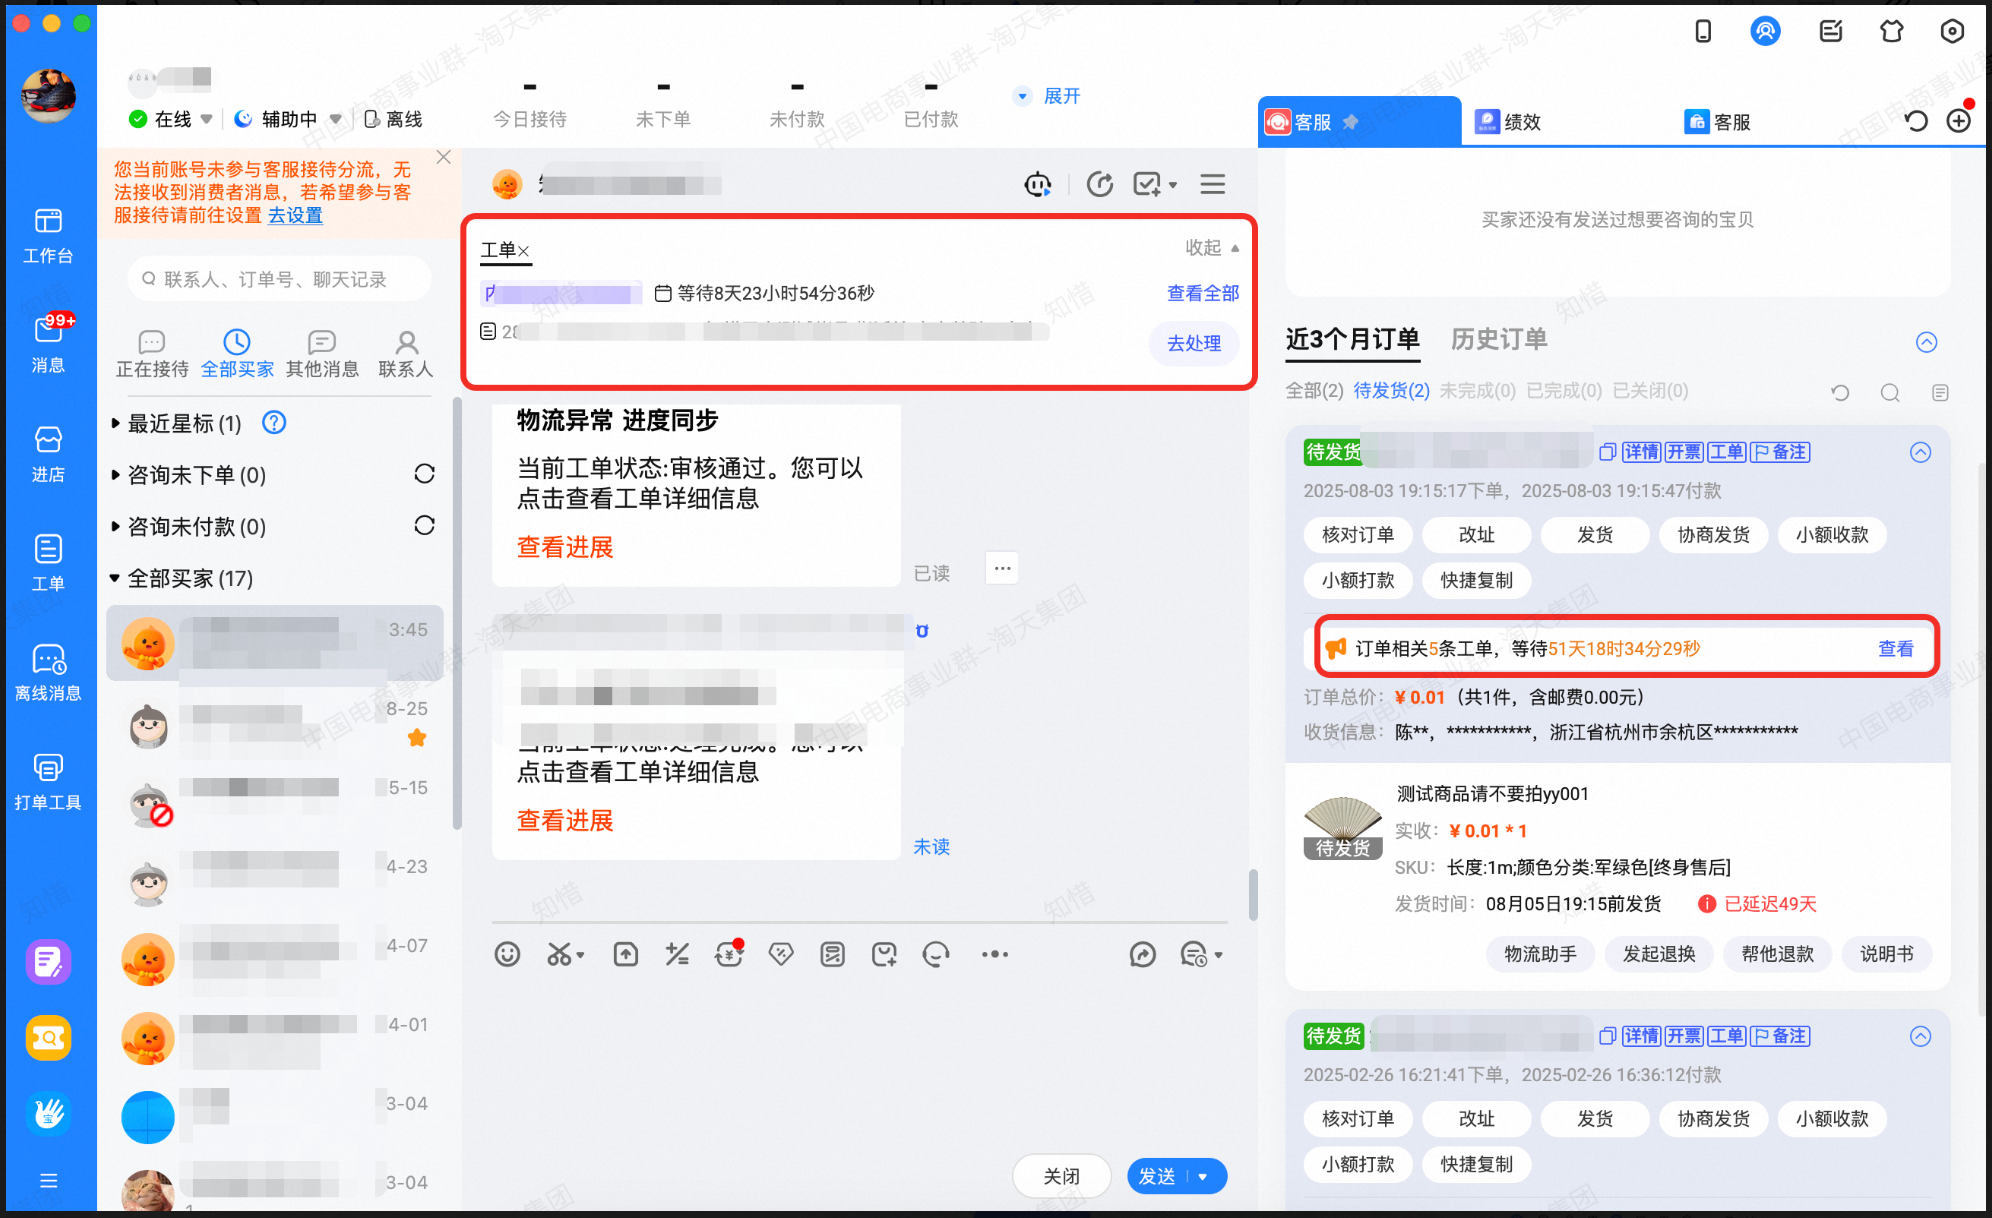Add a plugin with the plus icon

click(x=1959, y=121)
